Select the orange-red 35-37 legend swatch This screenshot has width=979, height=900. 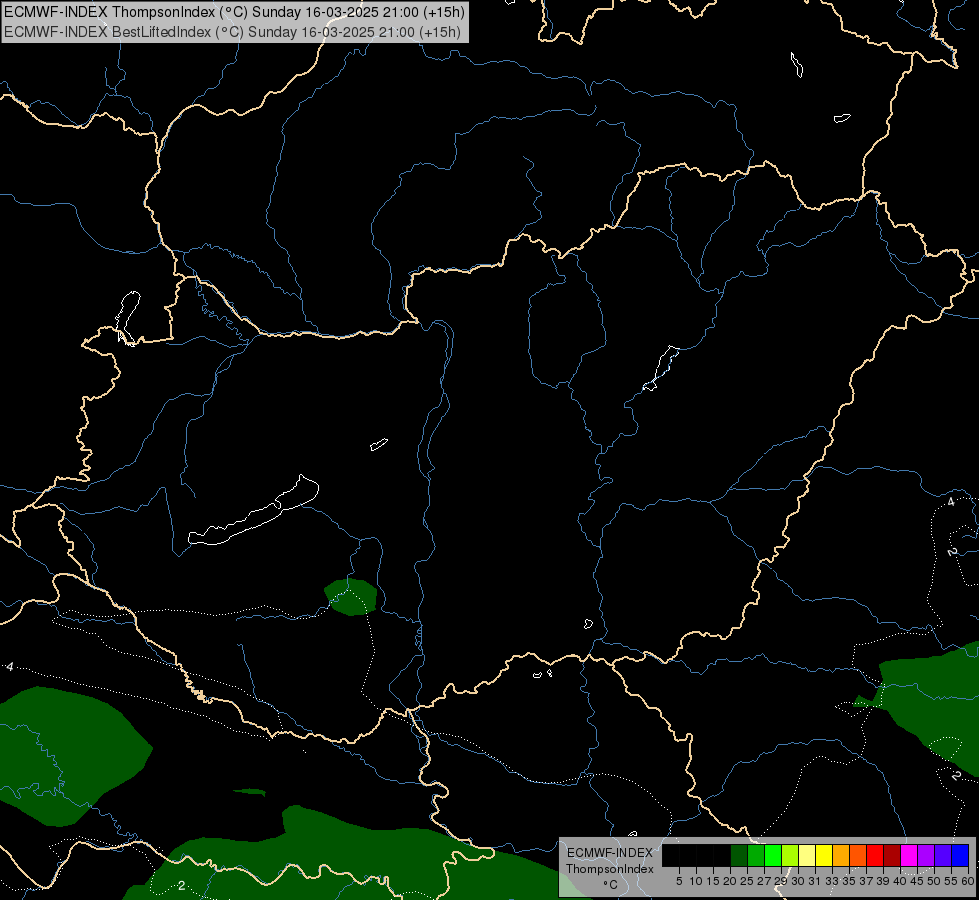pos(858,855)
